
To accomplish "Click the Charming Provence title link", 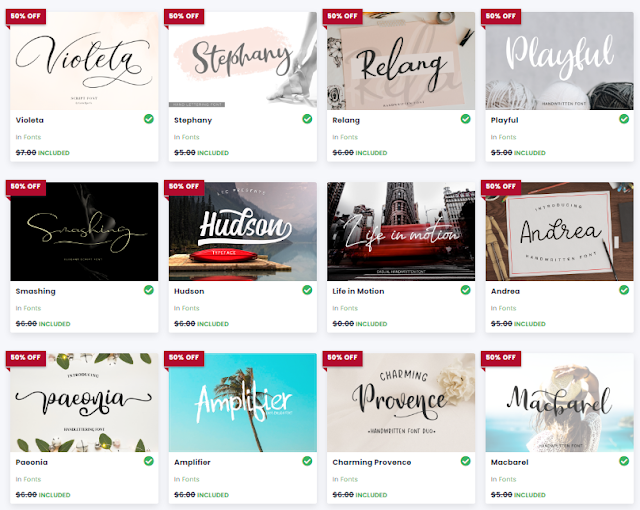I will click(372, 462).
